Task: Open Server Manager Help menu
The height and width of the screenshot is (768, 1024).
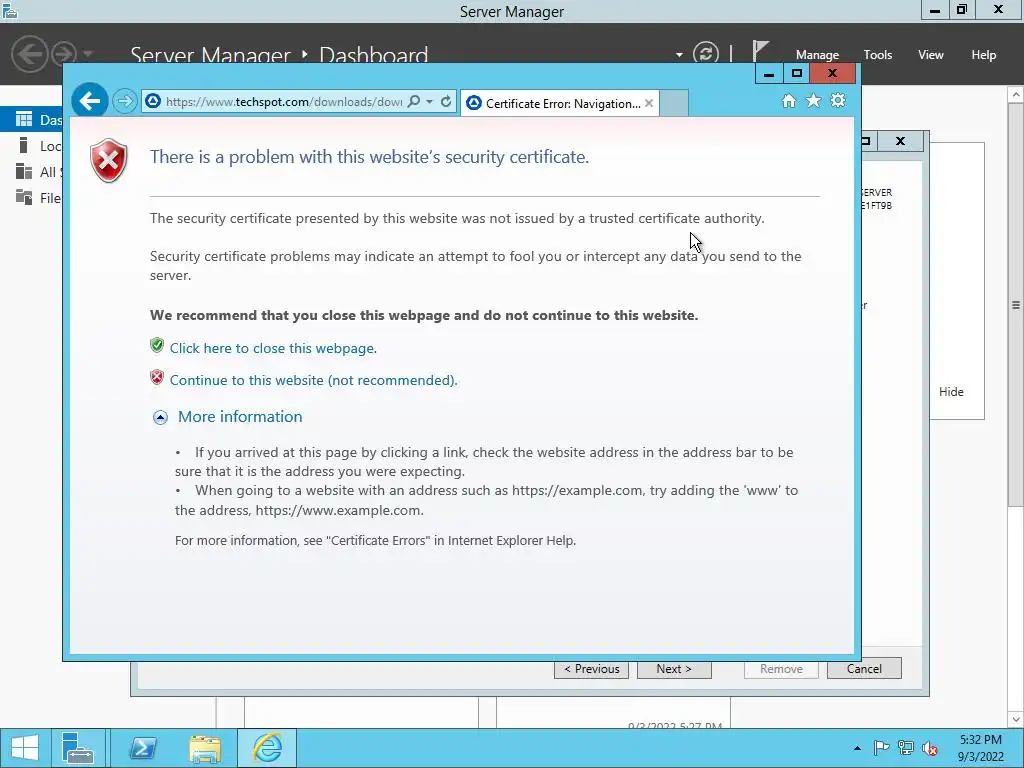Action: 984,55
